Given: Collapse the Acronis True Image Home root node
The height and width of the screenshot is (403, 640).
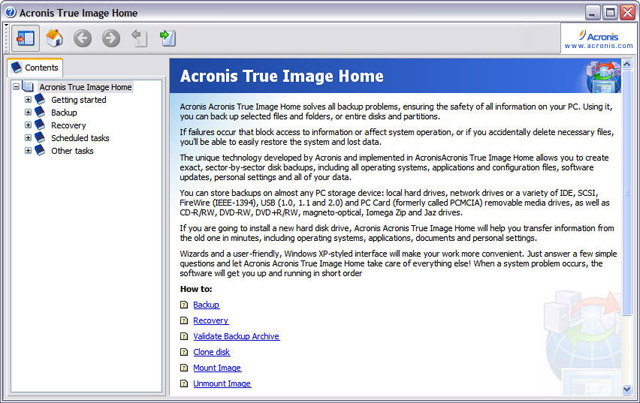Looking at the screenshot, I should (16, 87).
